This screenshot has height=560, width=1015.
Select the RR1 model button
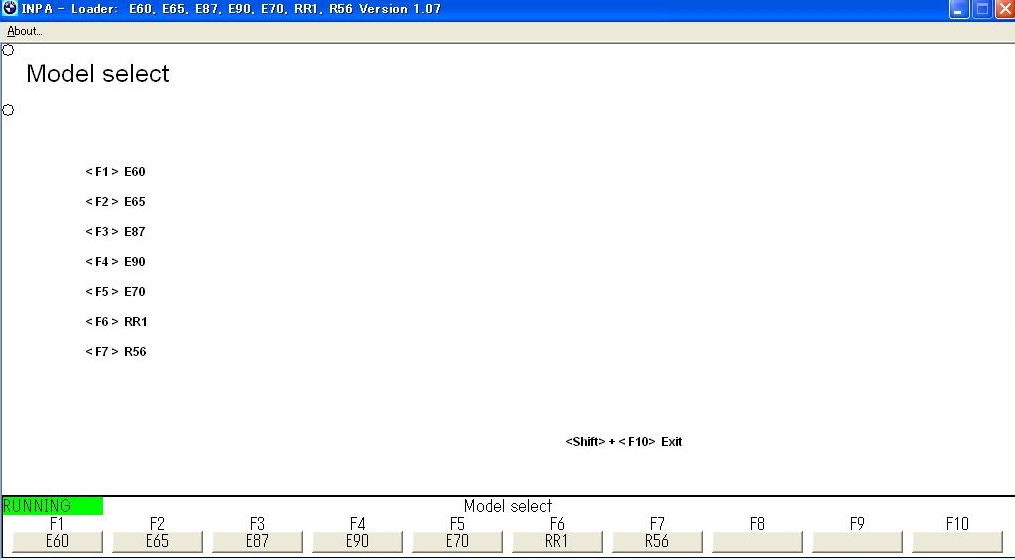pos(557,541)
